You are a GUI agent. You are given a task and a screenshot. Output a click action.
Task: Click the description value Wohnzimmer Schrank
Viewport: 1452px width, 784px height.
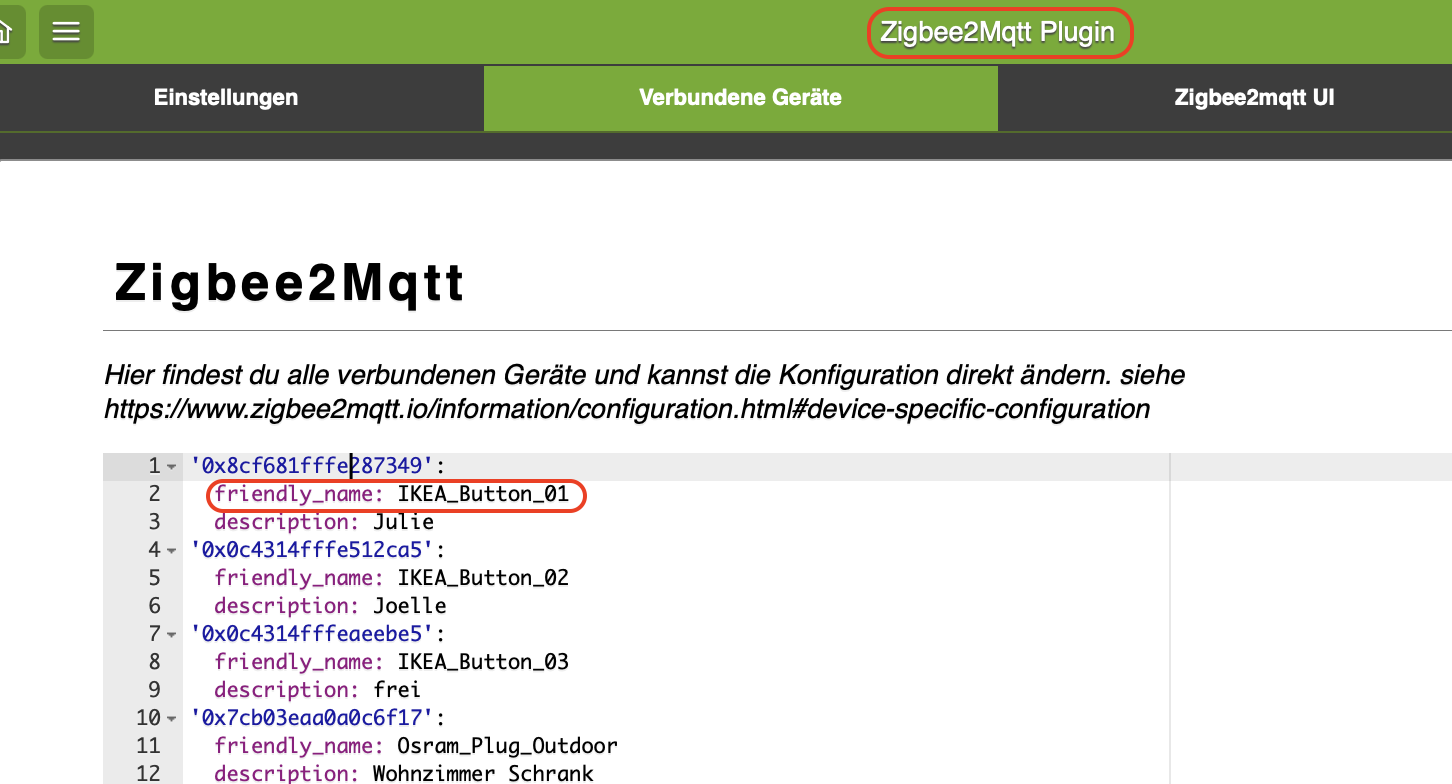(483, 774)
